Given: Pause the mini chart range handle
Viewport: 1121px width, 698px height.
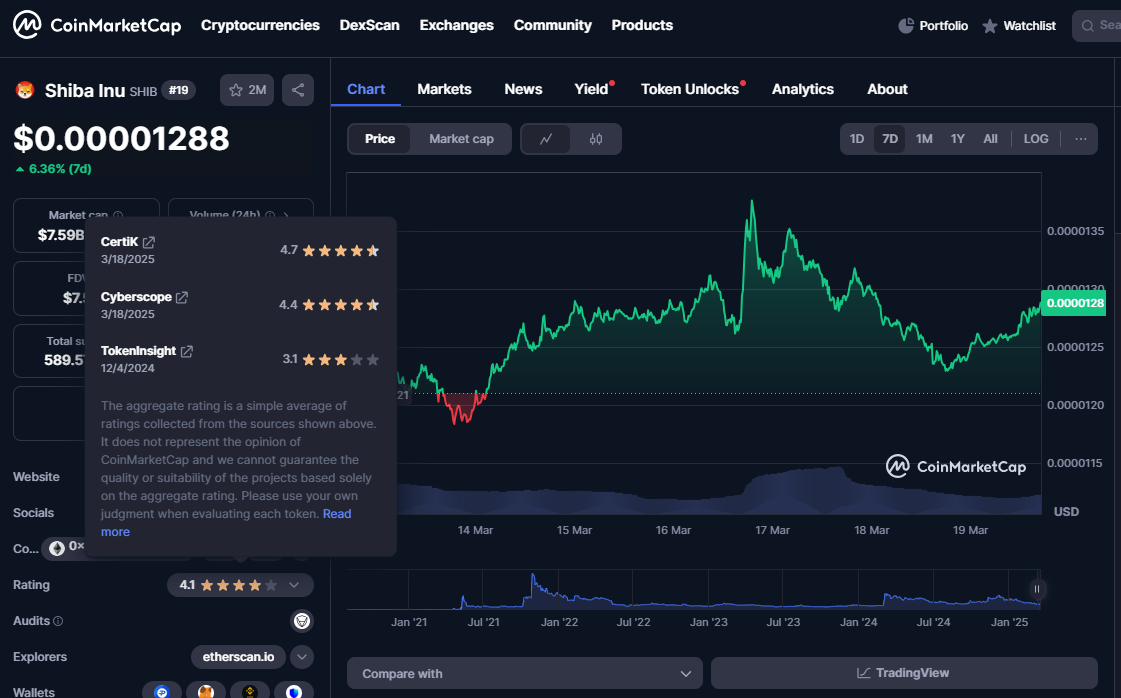Looking at the screenshot, I should pyautogui.click(x=1037, y=589).
